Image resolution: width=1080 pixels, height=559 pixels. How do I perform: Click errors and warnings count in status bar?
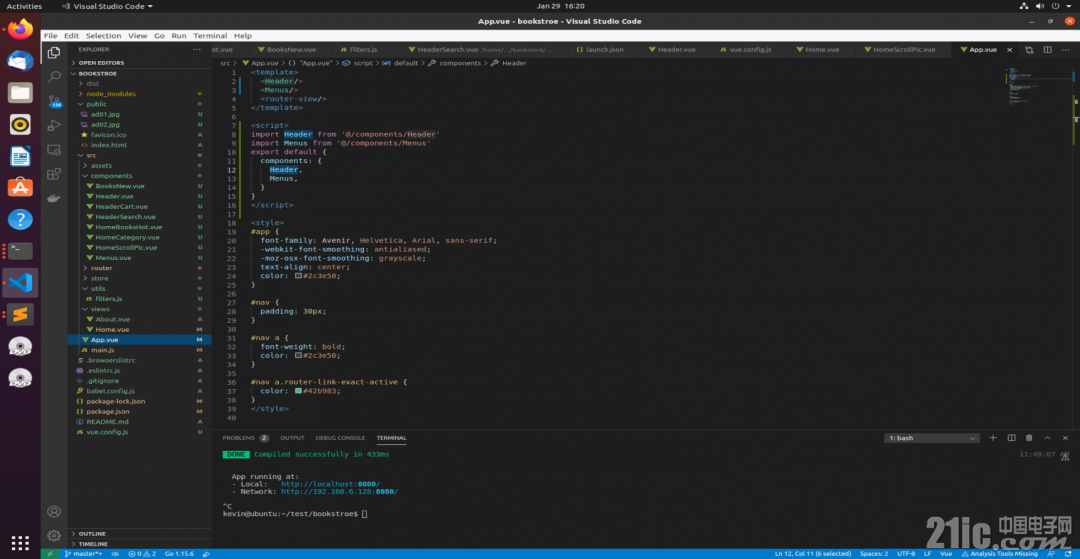tap(143, 553)
